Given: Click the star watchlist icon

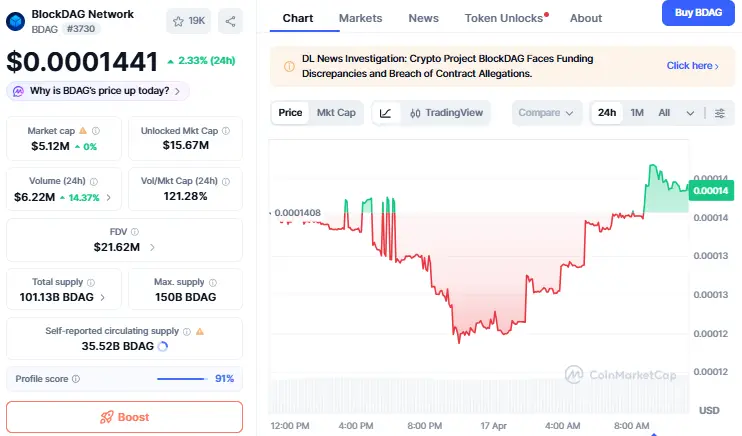Looking at the screenshot, I should point(177,20).
